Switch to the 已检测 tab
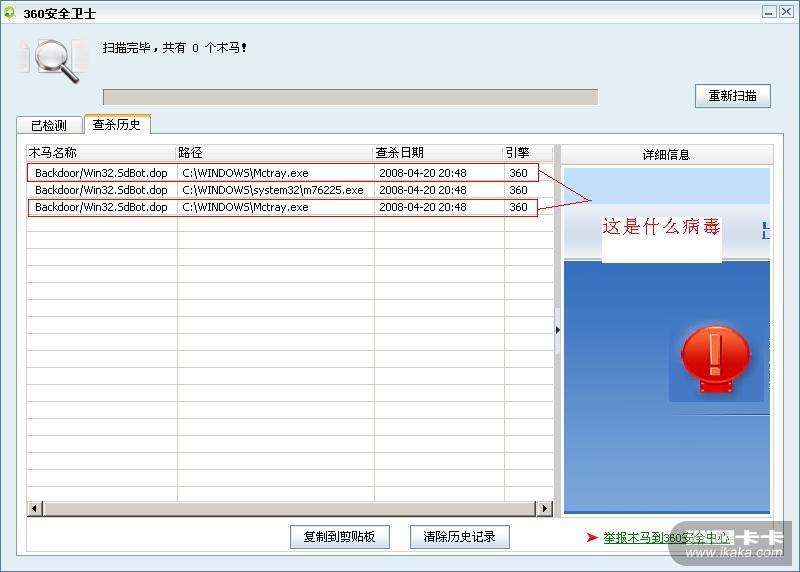The image size is (800, 572). pos(49,125)
